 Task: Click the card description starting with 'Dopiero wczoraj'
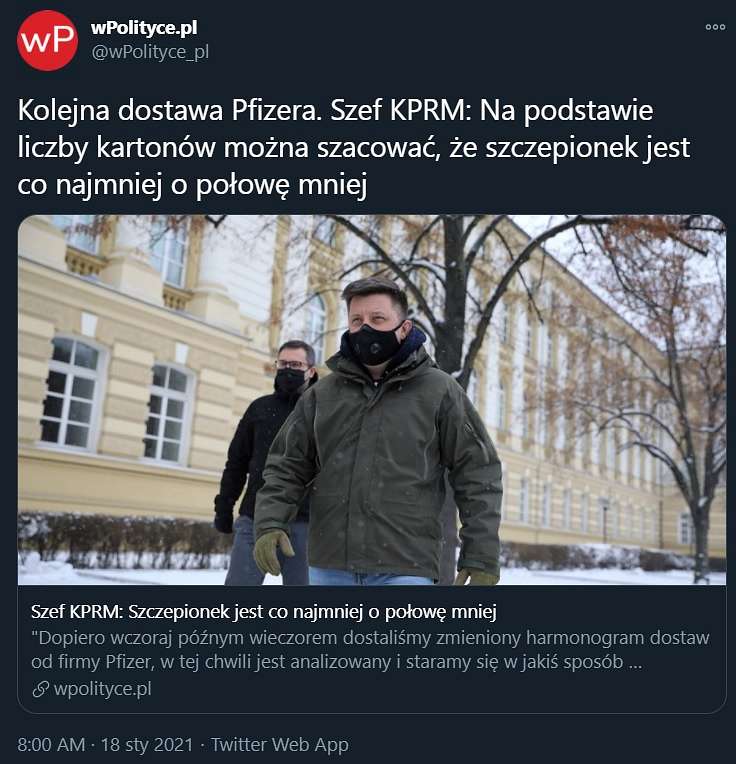(x=370, y=649)
